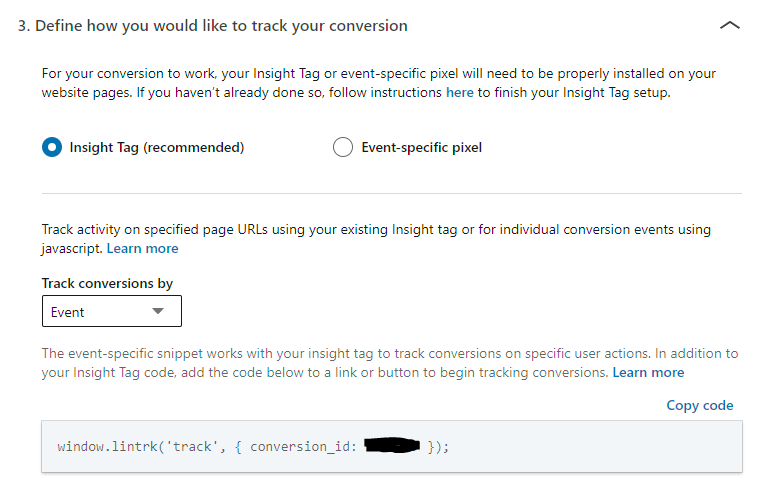Click the 'window.lintrk' text in the snippet
The height and width of the screenshot is (493, 774).
click(x=108, y=447)
